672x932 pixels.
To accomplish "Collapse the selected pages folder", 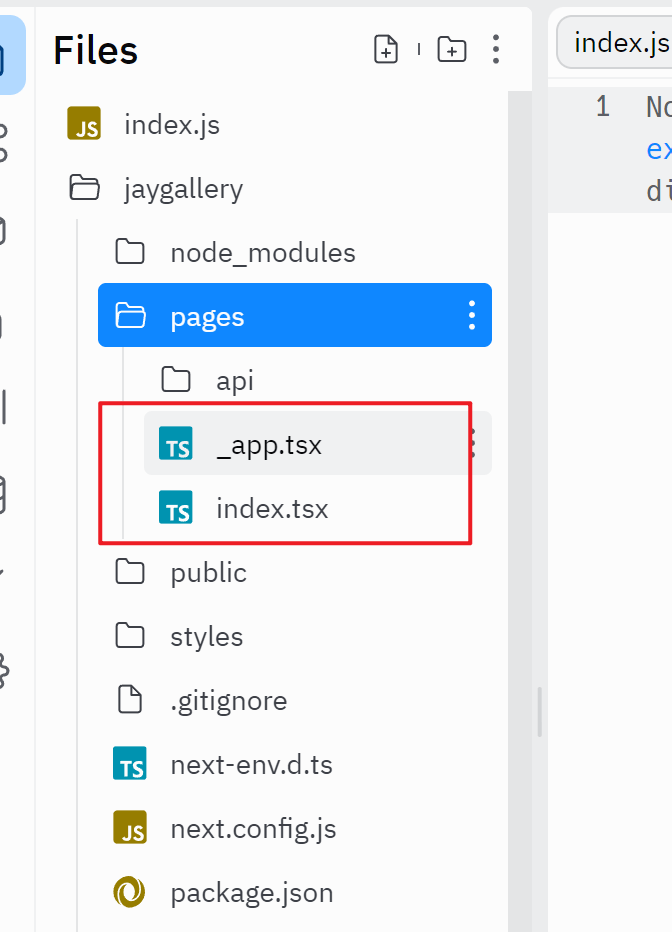I will (x=295, y=316).
